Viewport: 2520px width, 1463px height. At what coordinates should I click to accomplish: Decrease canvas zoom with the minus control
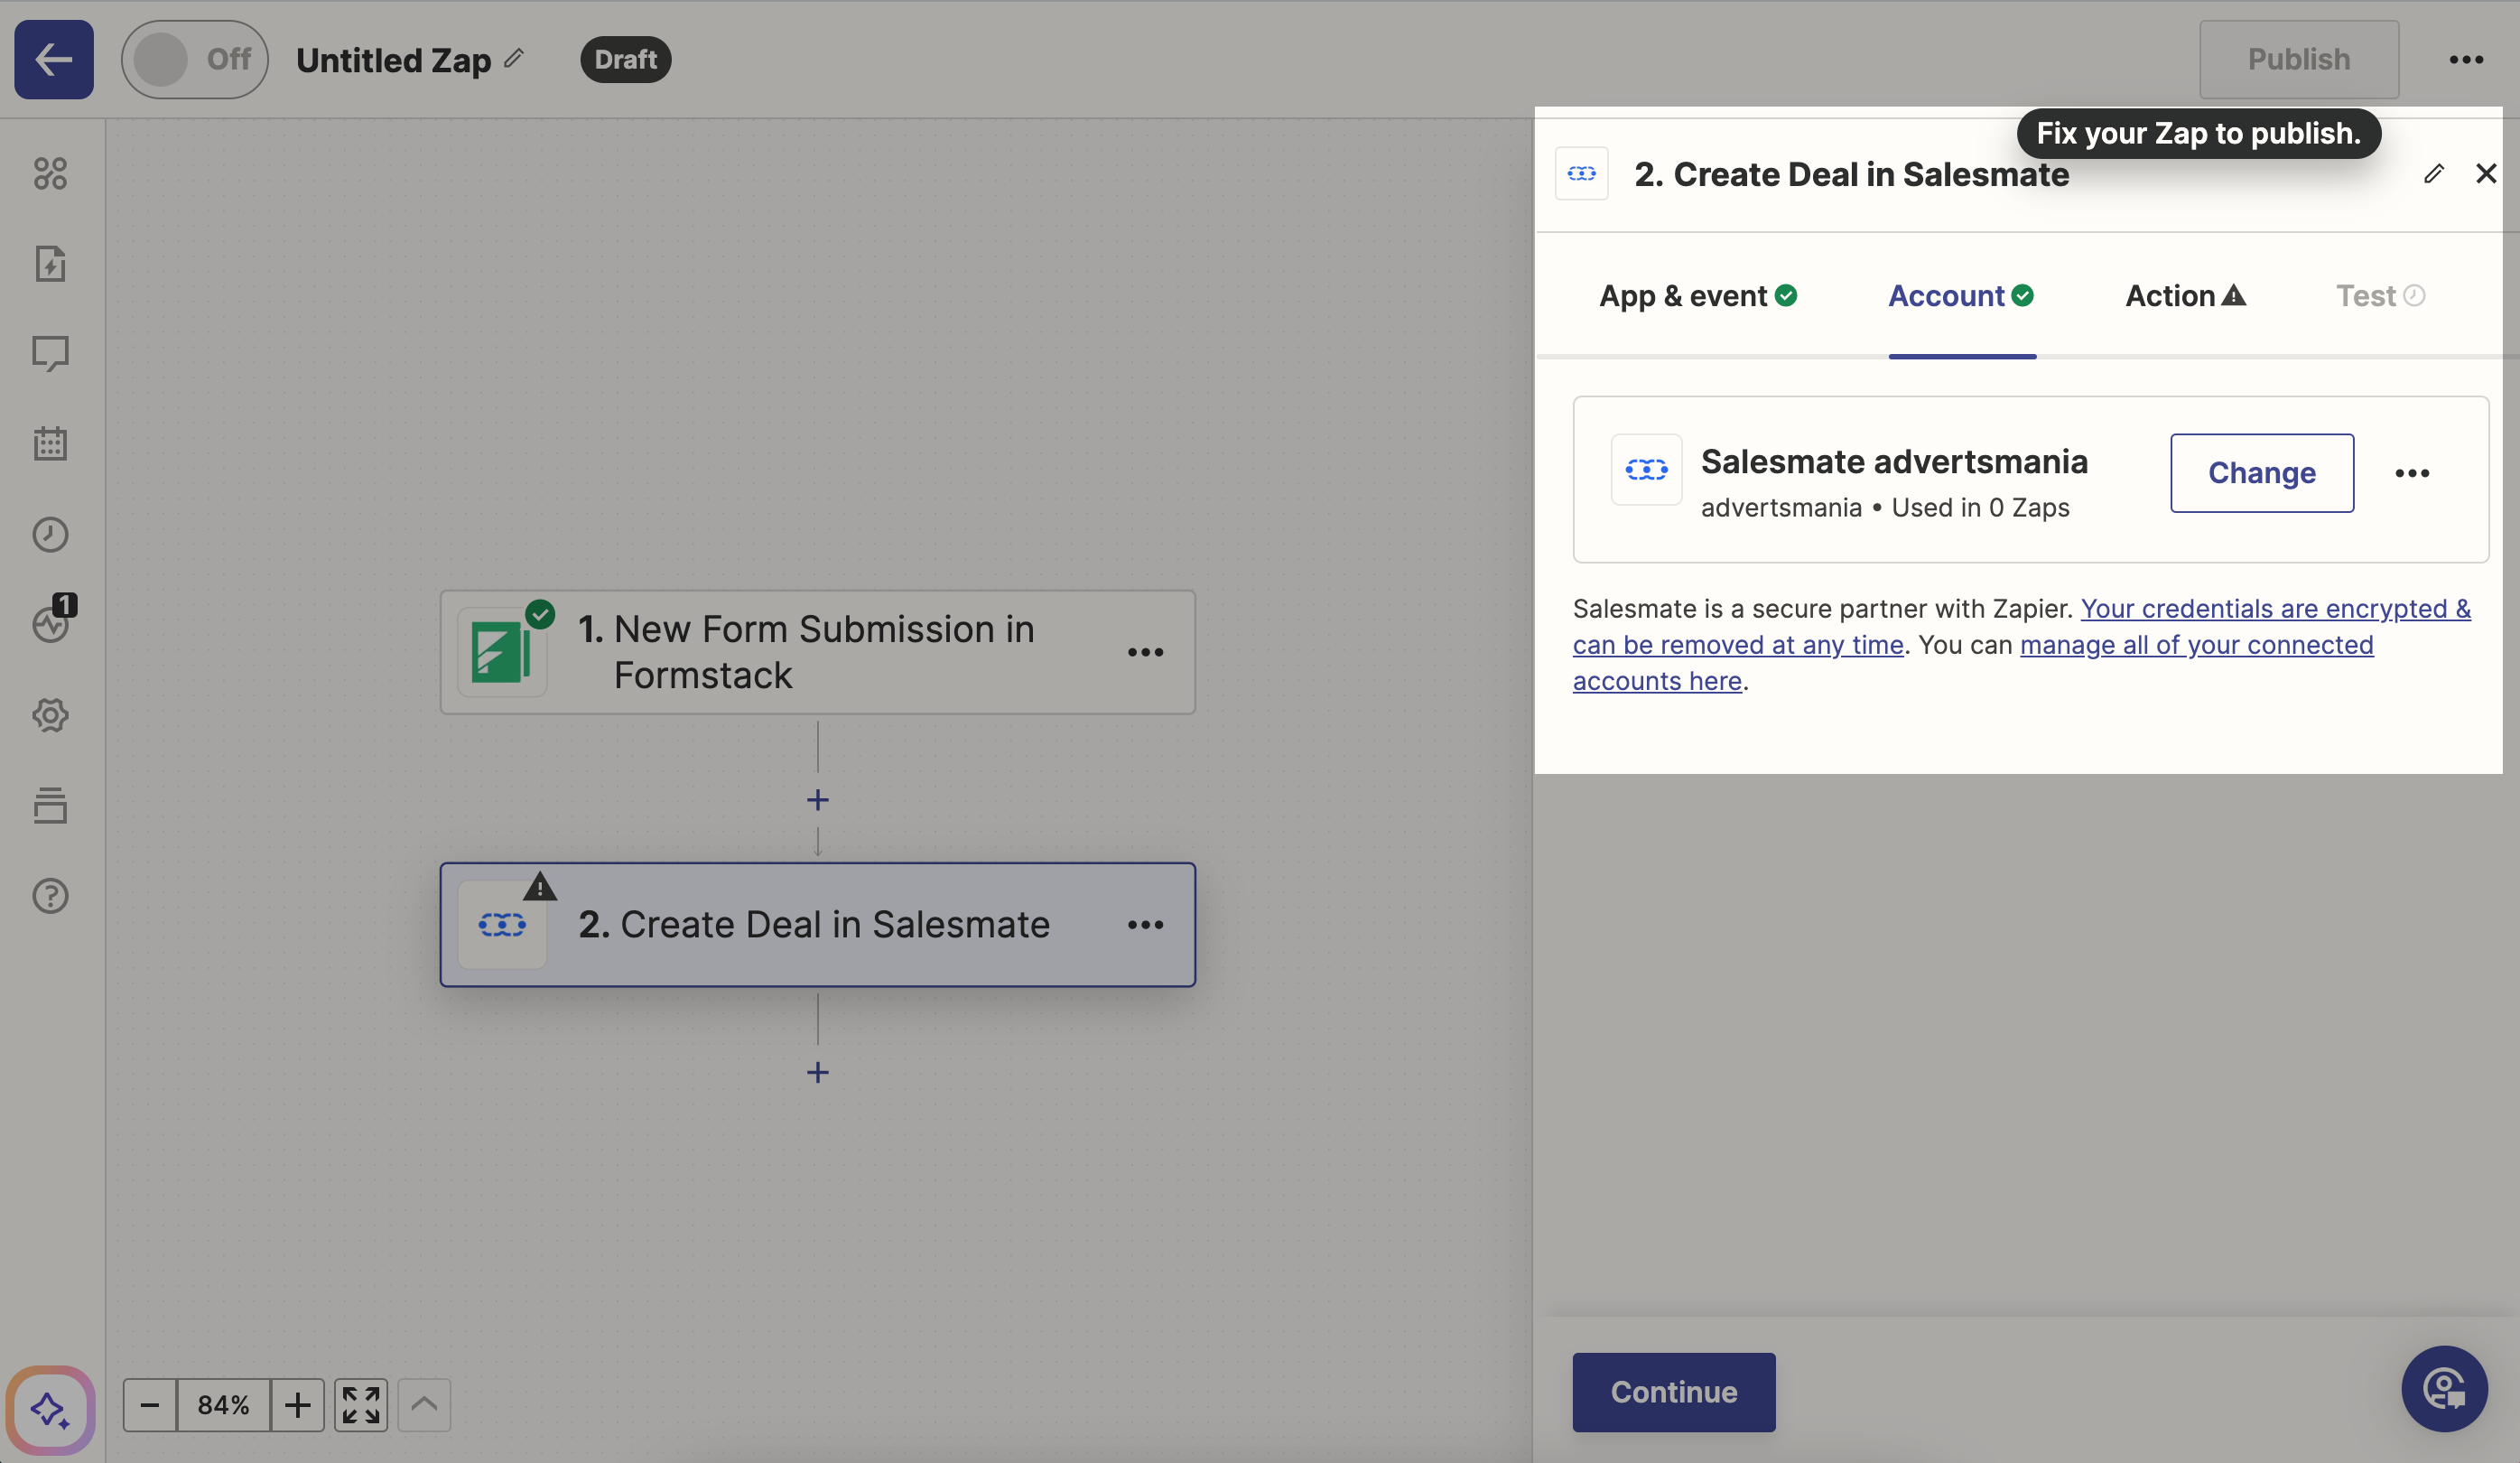150,1404
